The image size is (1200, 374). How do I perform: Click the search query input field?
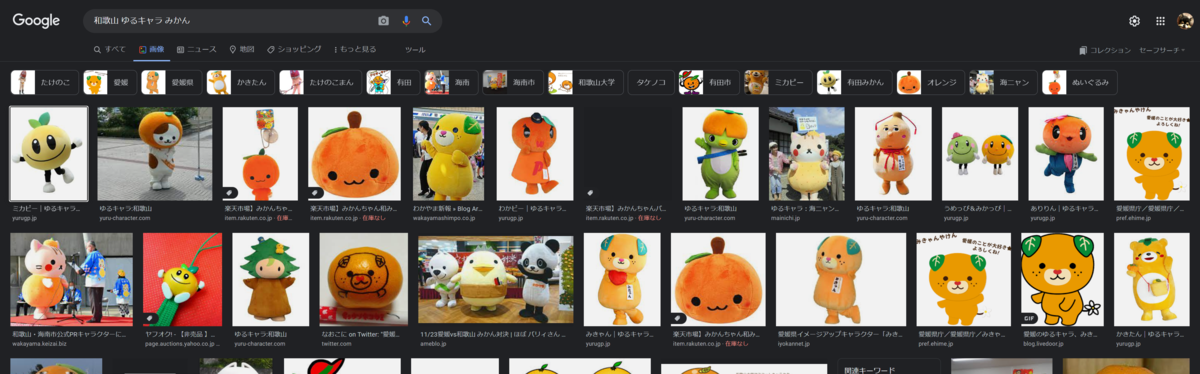click(230, 21)
